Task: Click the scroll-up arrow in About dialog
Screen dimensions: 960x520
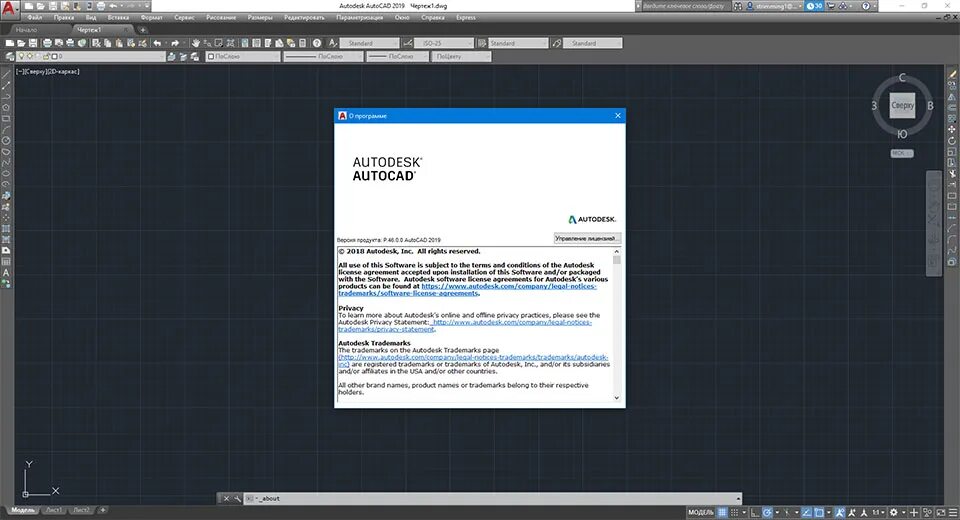Action: click(617, 251)
